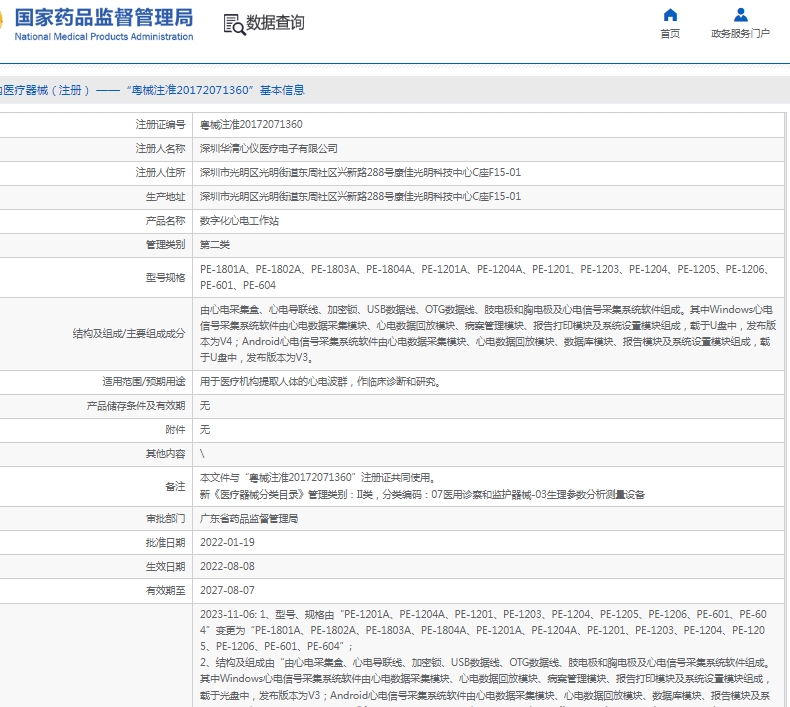Select the 管理类别 label cell
This screenshot has height=707, width=790.
[x=96, y=245]
